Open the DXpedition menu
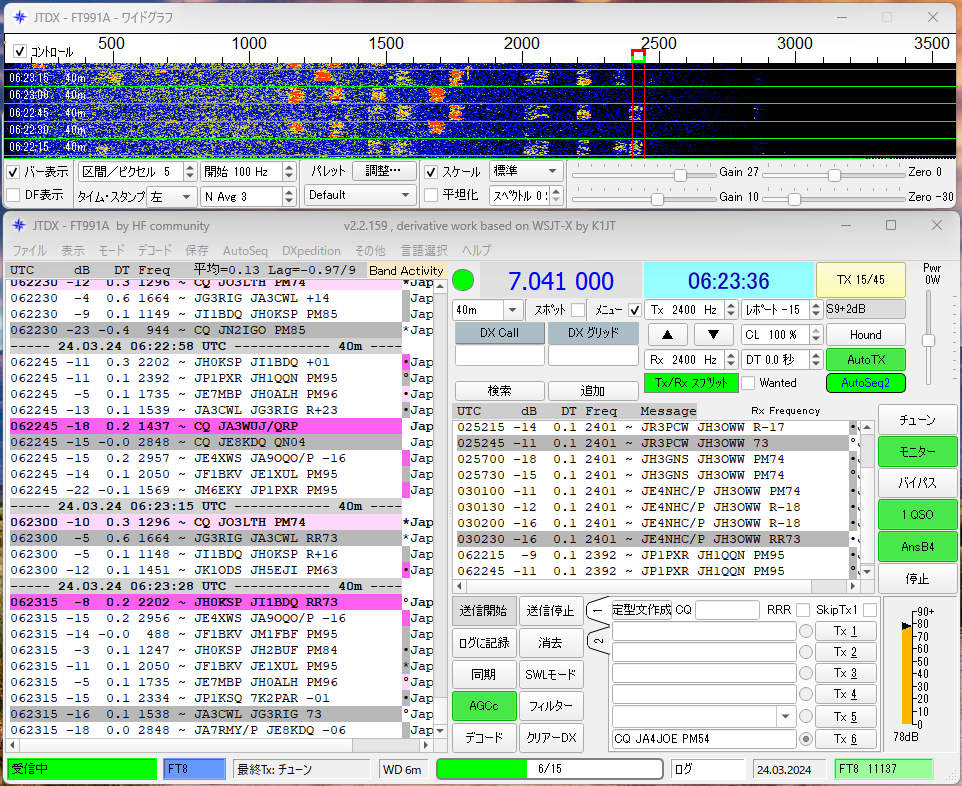The image size is (962, 786). (x=311, y=250)
